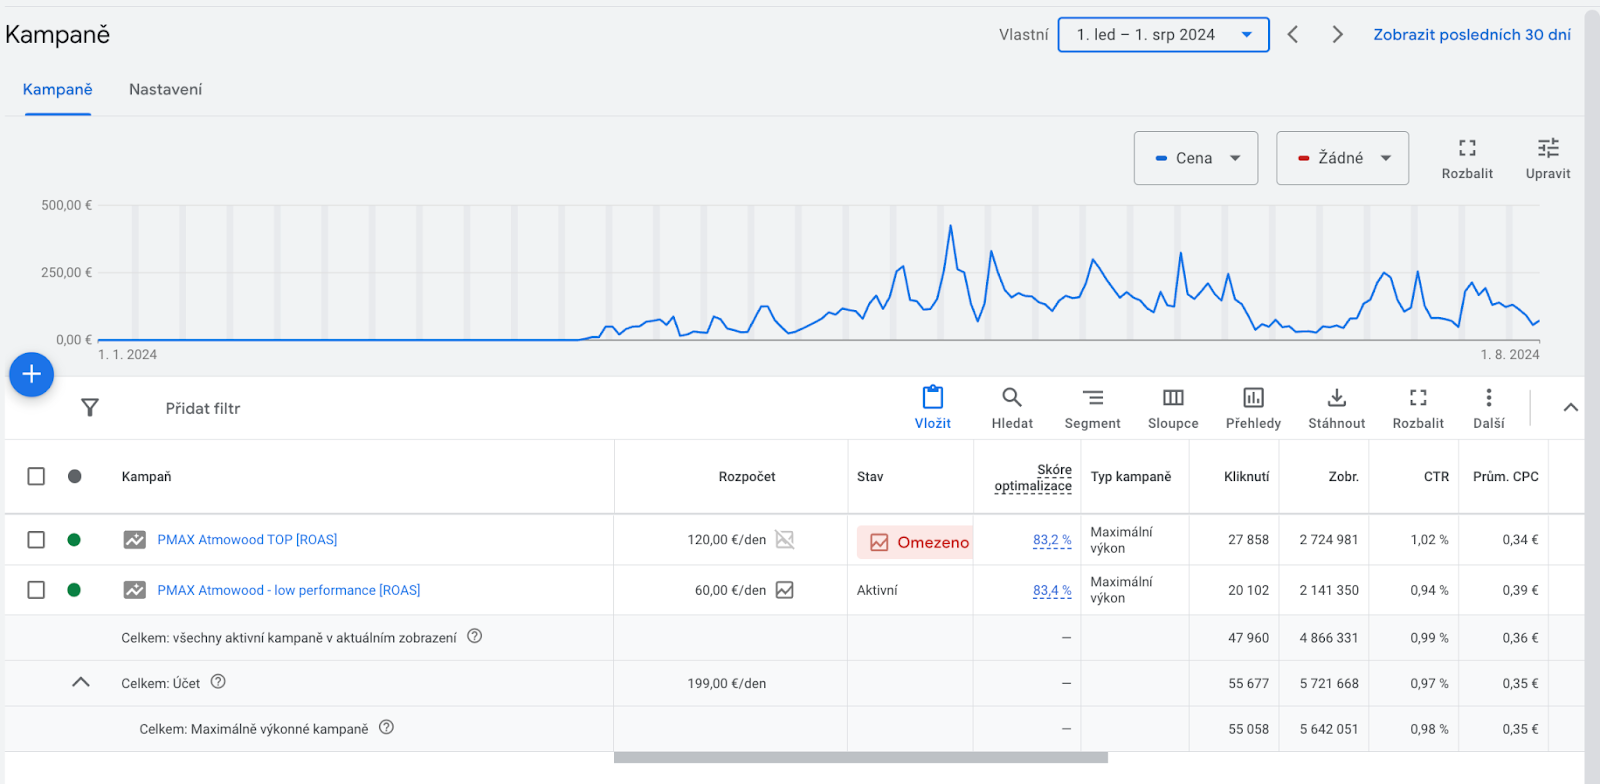Collapse the Celkem: Účet totals row
This screenshot has width=1600, height=784.
click(x=81, y=683)
